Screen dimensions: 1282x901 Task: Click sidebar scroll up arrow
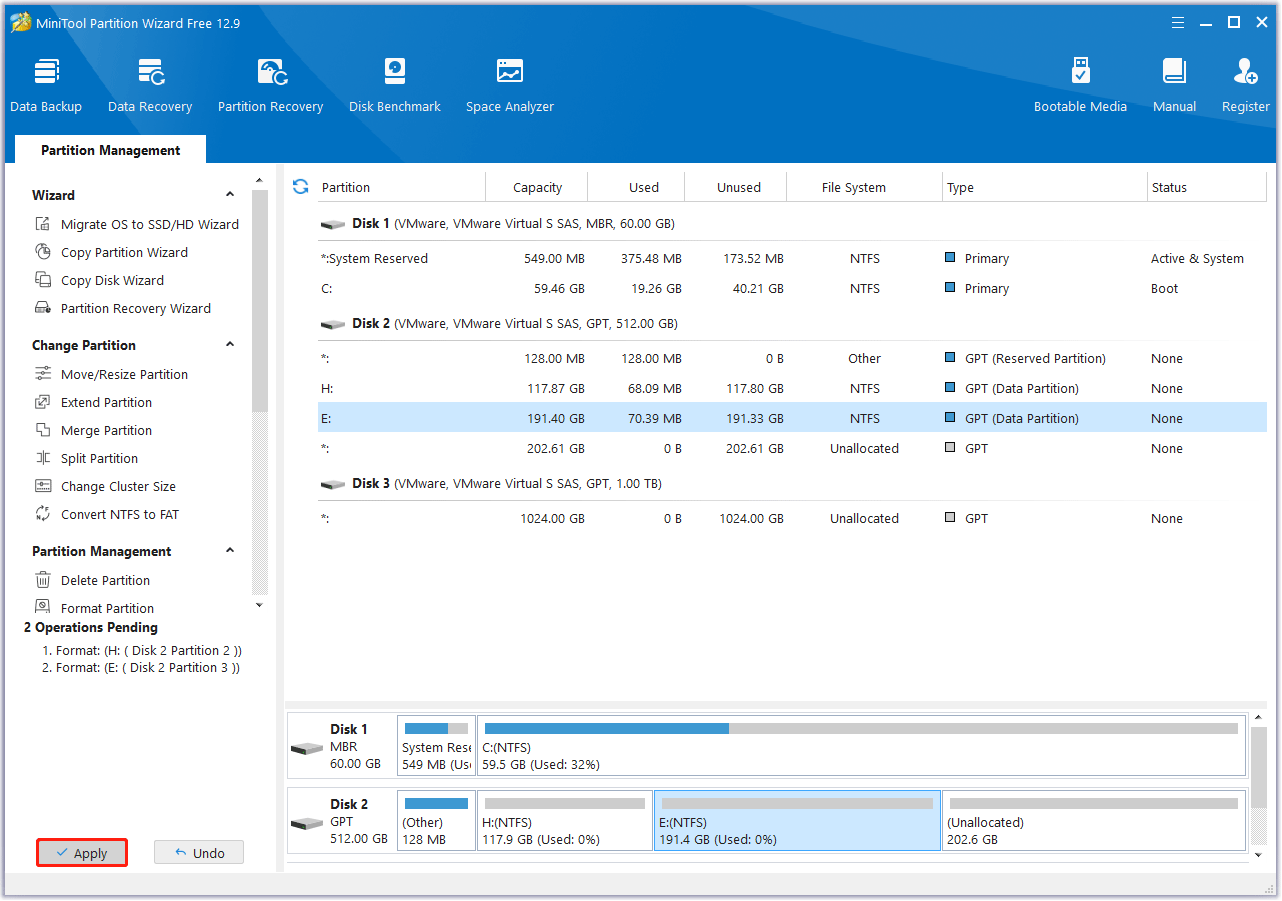260,181
